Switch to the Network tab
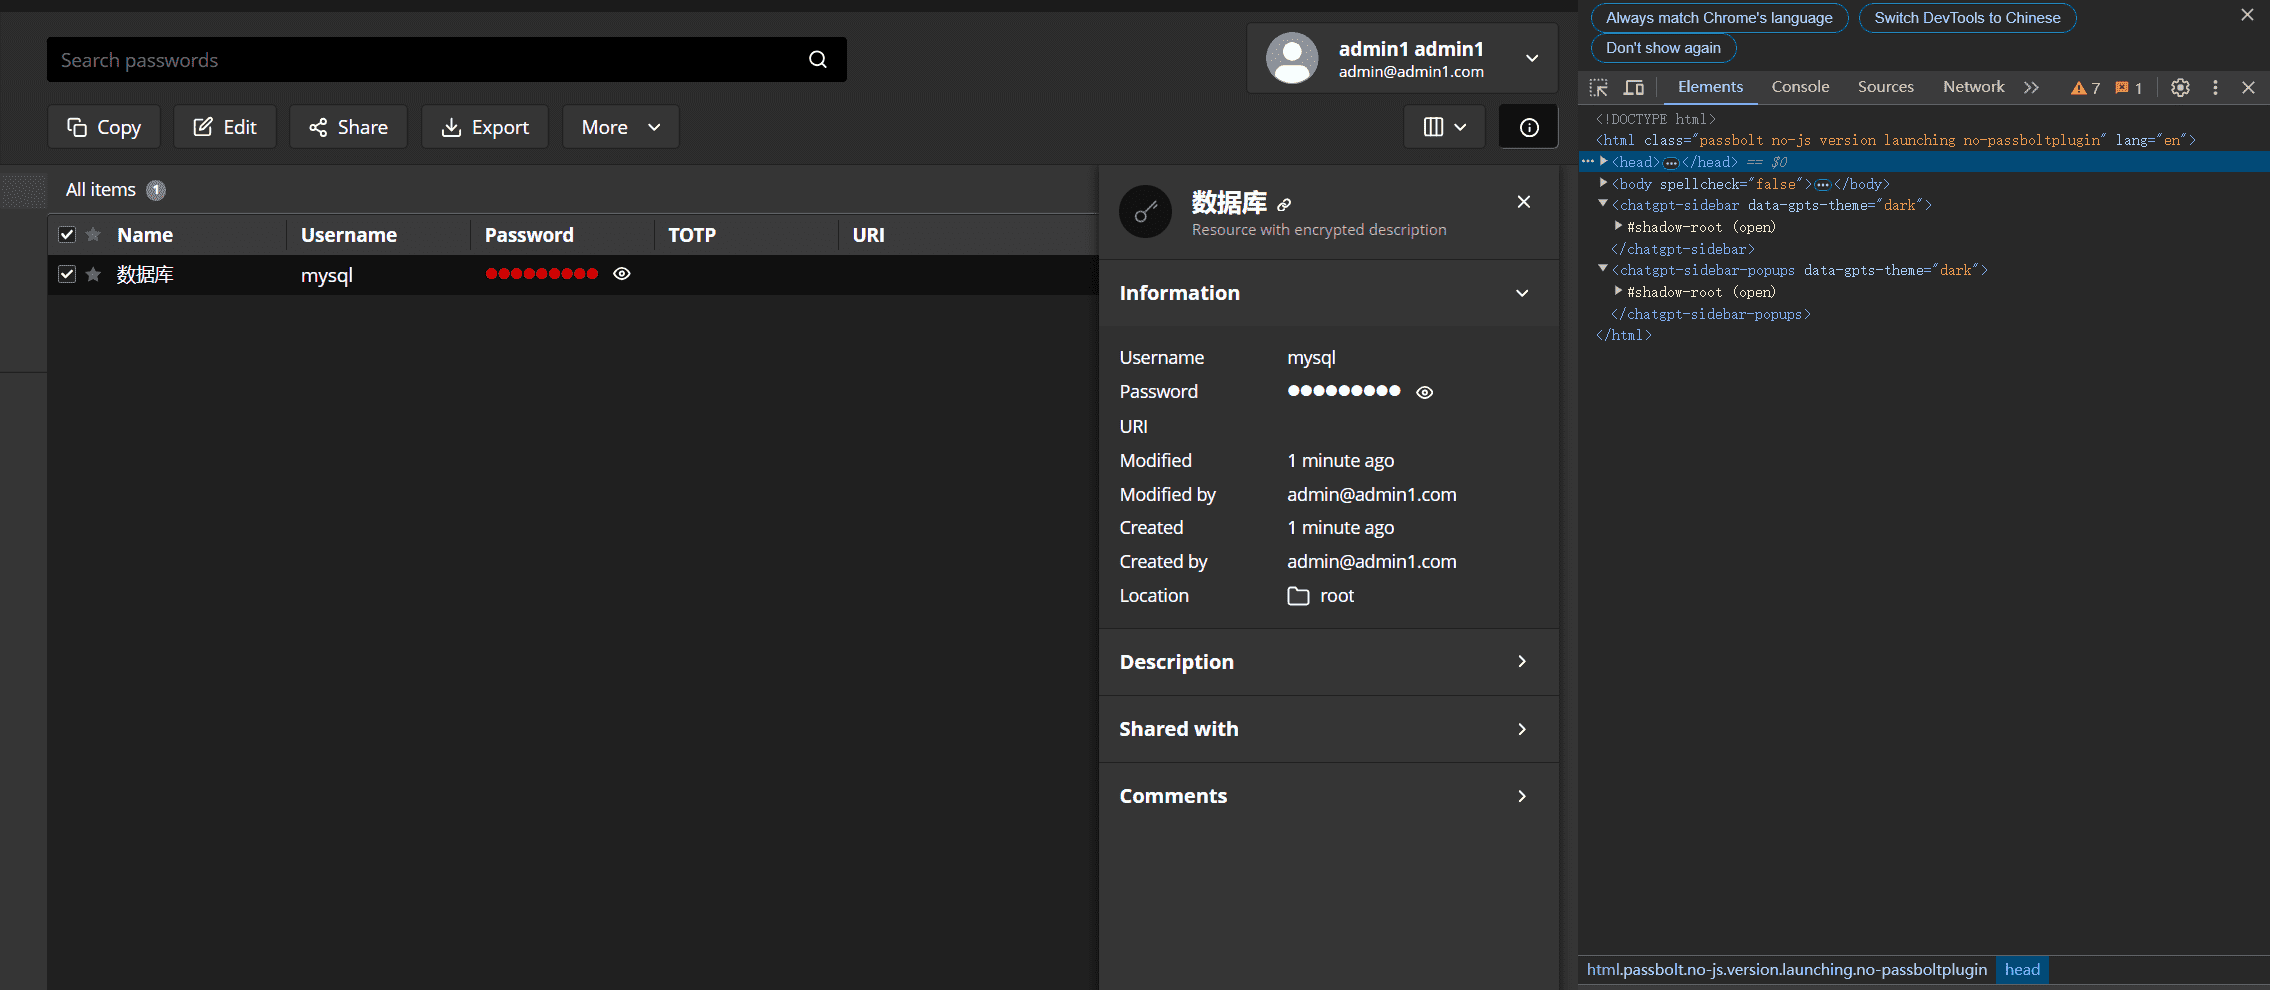 click(x=1973, y=87)
